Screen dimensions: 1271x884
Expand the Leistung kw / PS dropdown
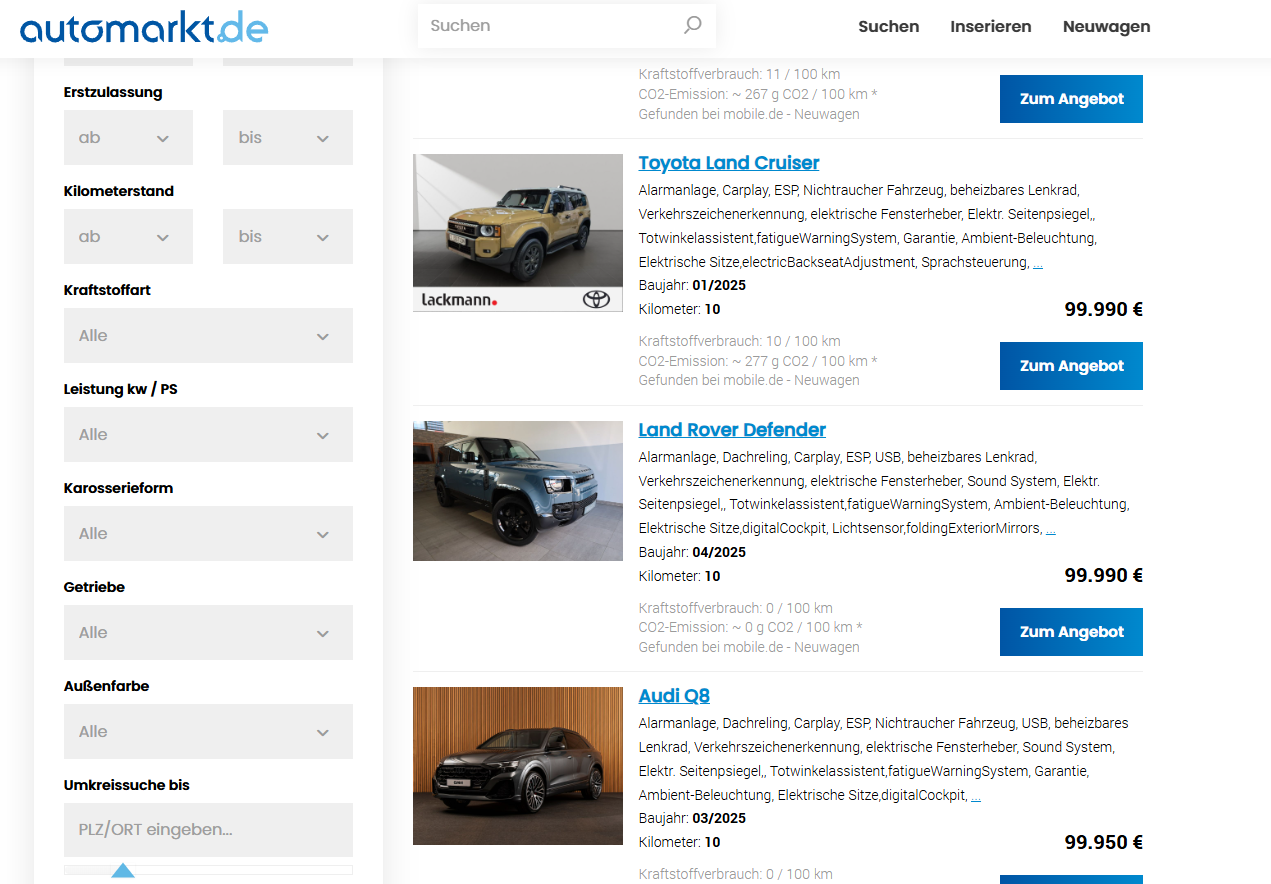[x=208, y=435]
